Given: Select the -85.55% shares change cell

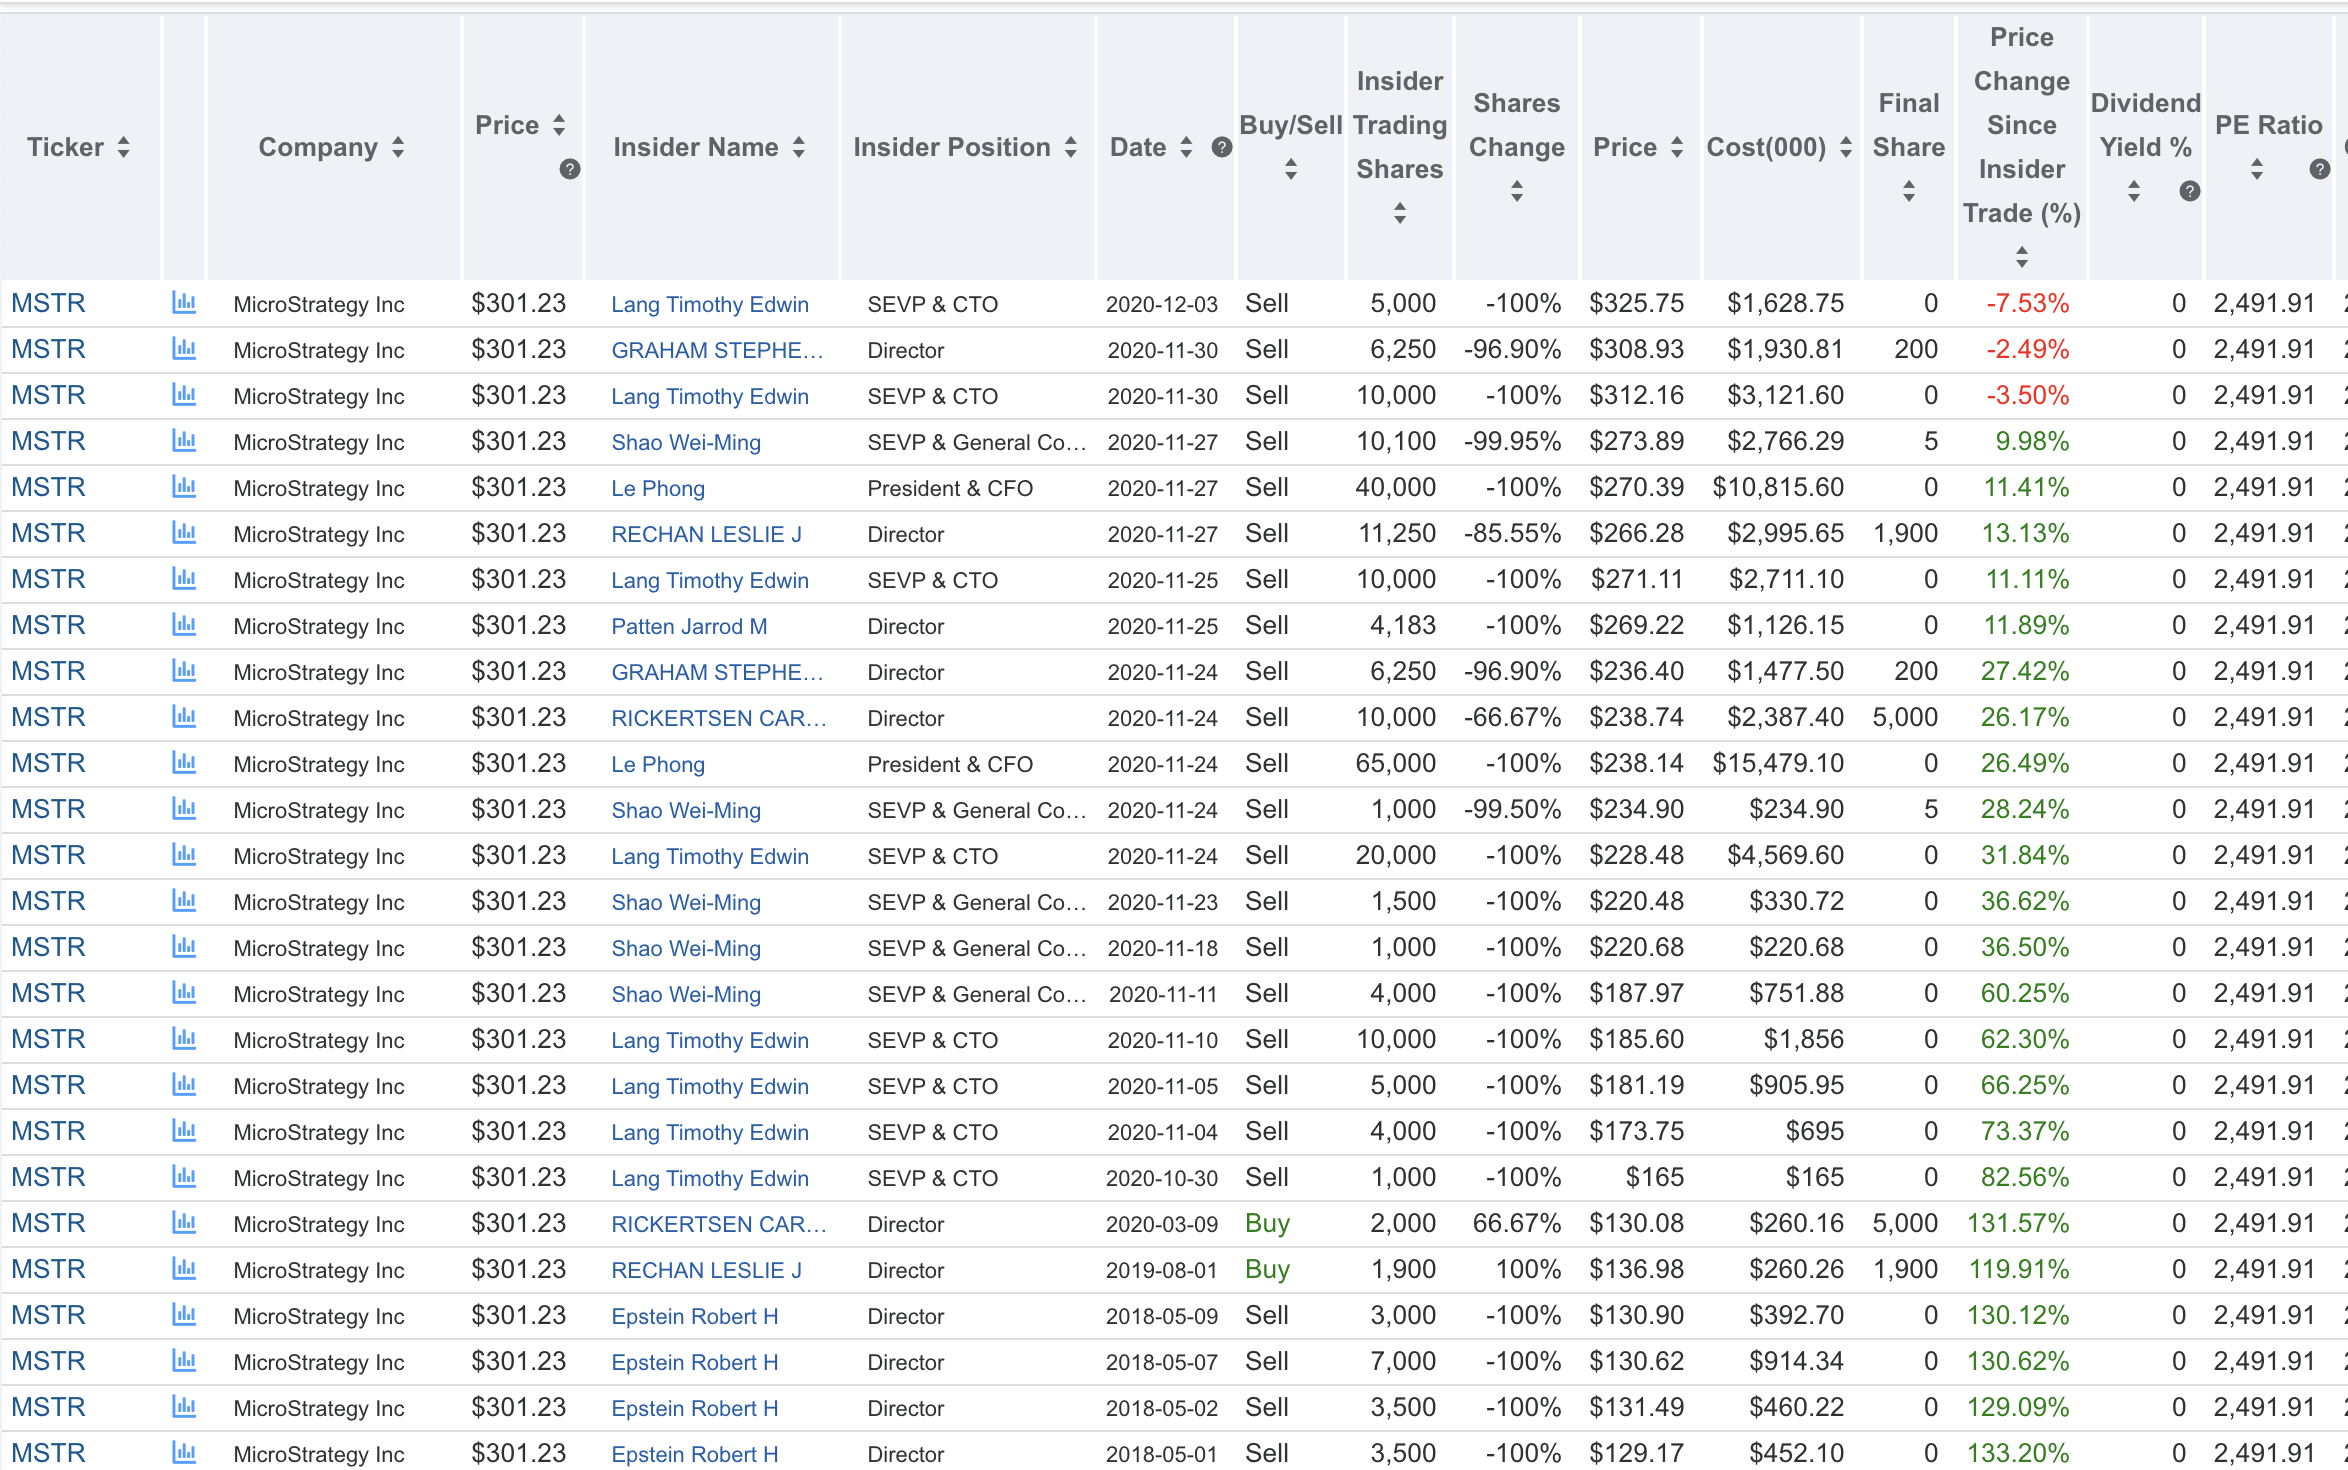Looking at the screenshot, I should [x=1512, y=533].
